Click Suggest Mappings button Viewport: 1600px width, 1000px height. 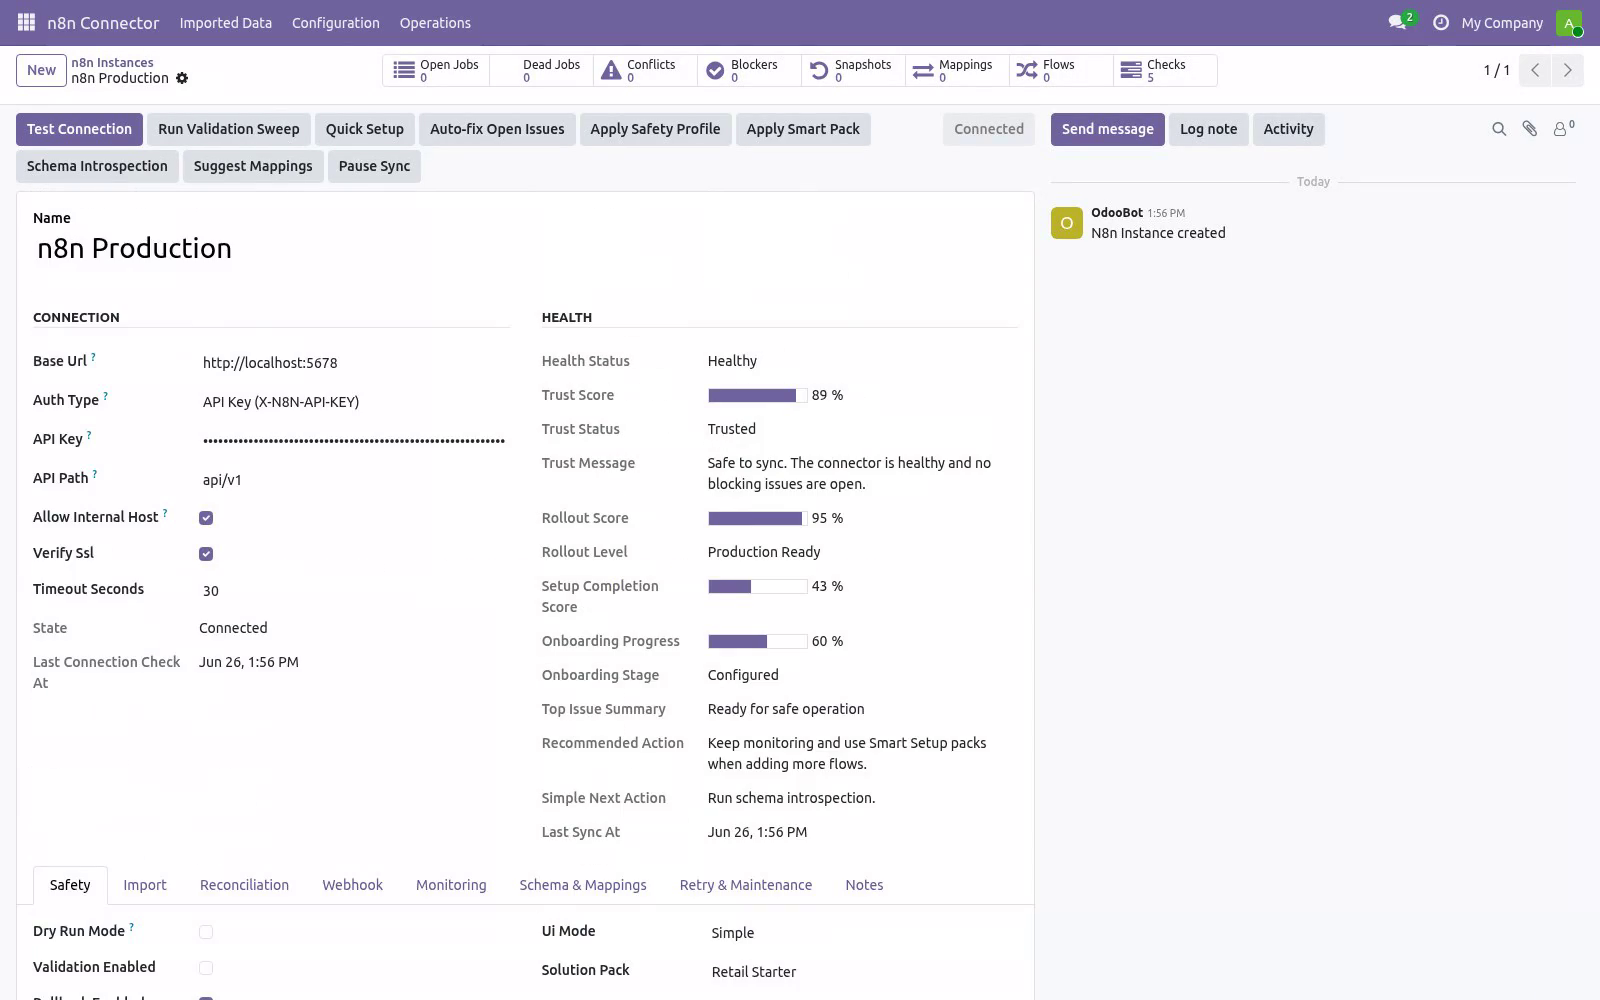point(253,166)
